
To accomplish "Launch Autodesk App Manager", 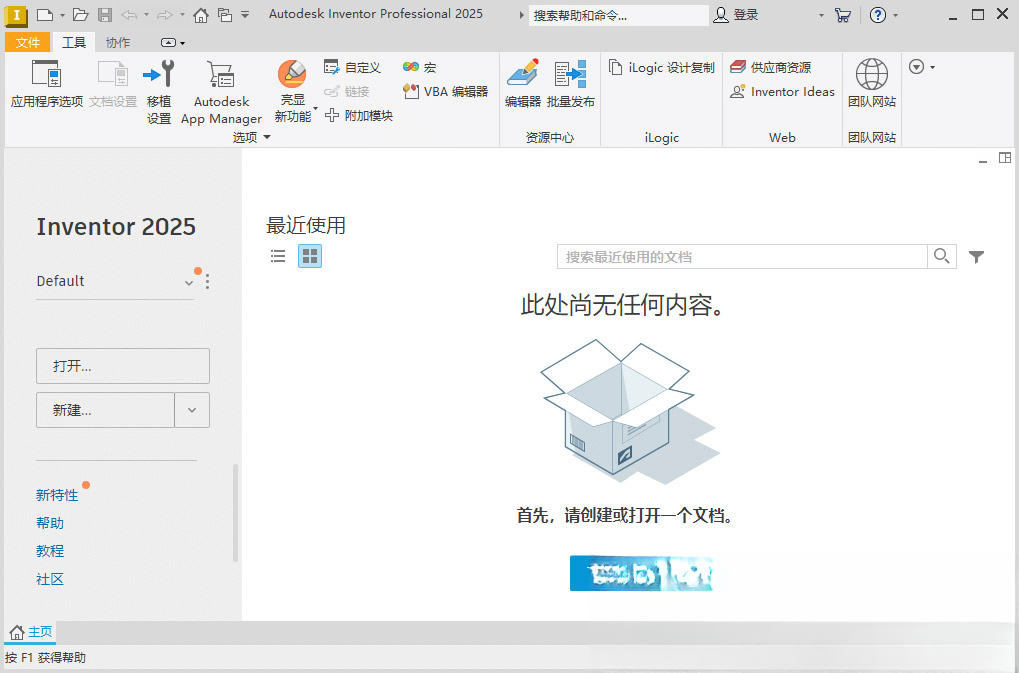I will pos(221,92).
